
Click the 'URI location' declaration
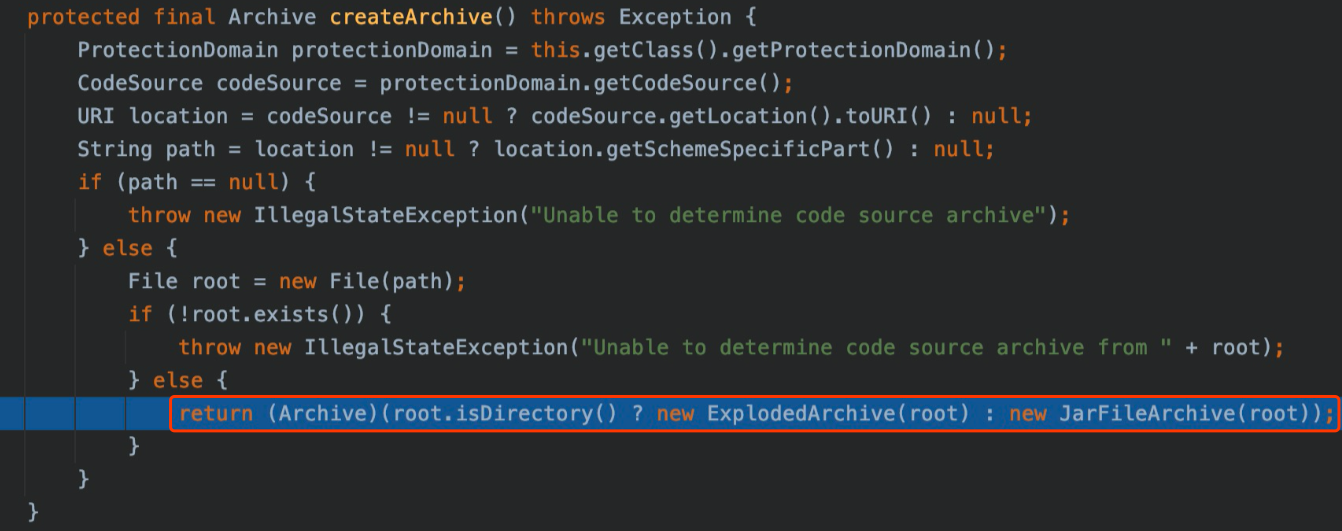pyautogui.click(x=153, y=116)
